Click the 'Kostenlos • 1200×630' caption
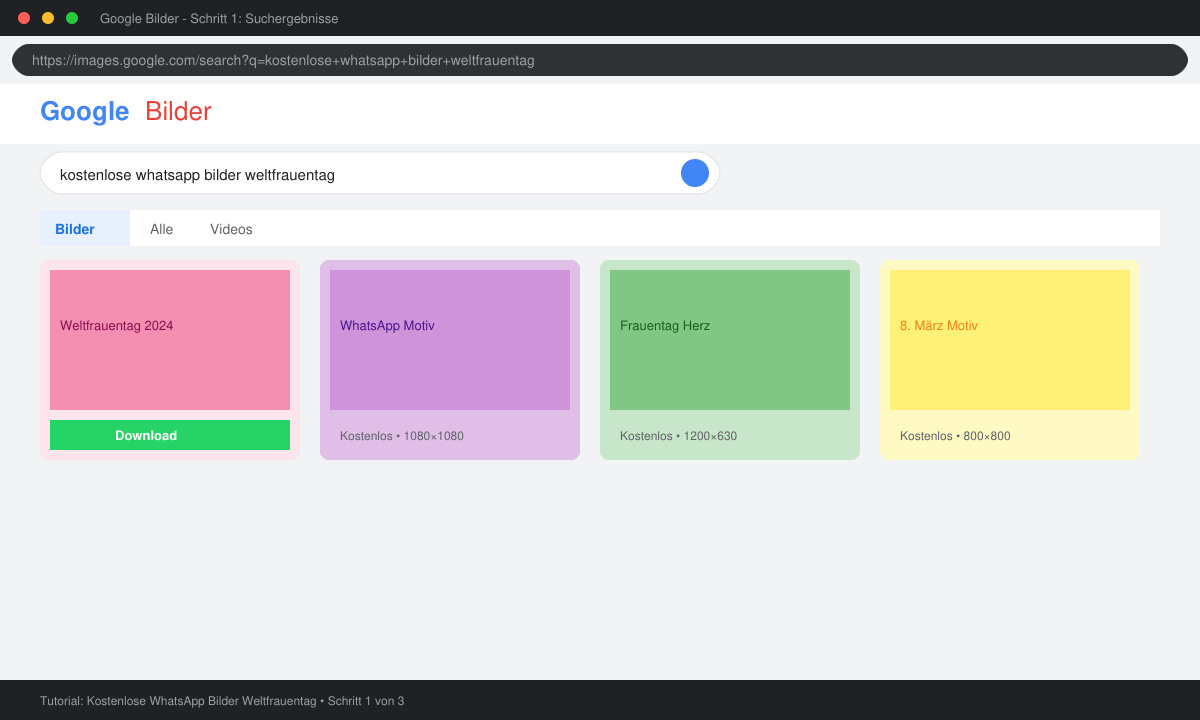The width and height of the screenshot is (1200, 720). [678, 436]
